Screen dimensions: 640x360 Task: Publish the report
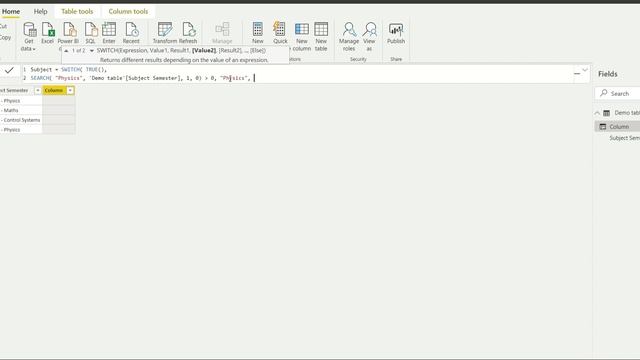pos(396,33)
